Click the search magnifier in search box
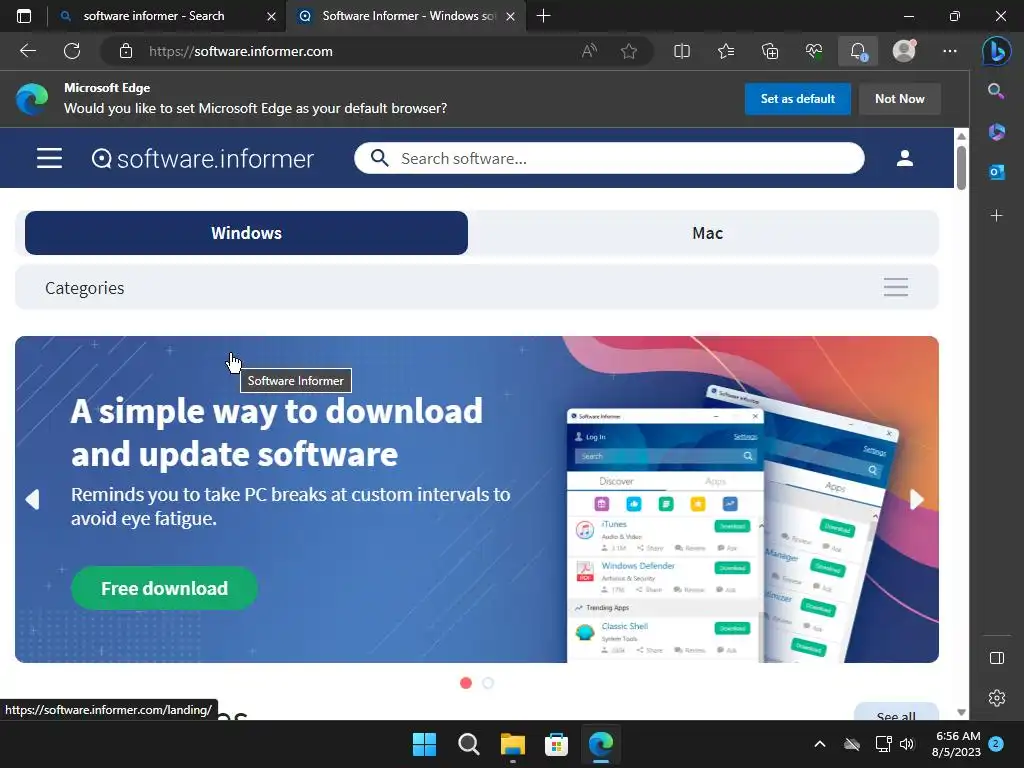Screen dimensions: 1024x768 (379, 158)
